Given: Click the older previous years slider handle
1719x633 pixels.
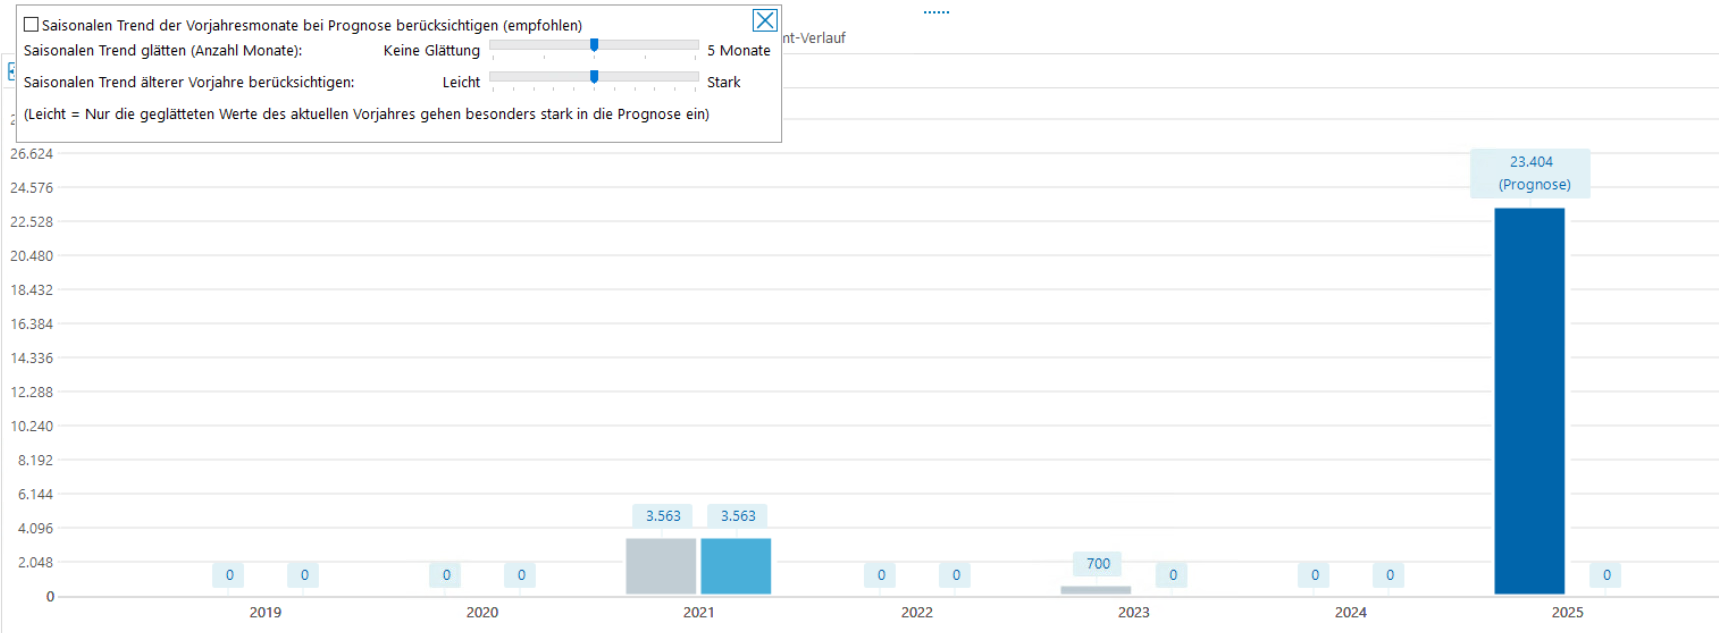Looking at the screenshot, I should coord(594,77).
